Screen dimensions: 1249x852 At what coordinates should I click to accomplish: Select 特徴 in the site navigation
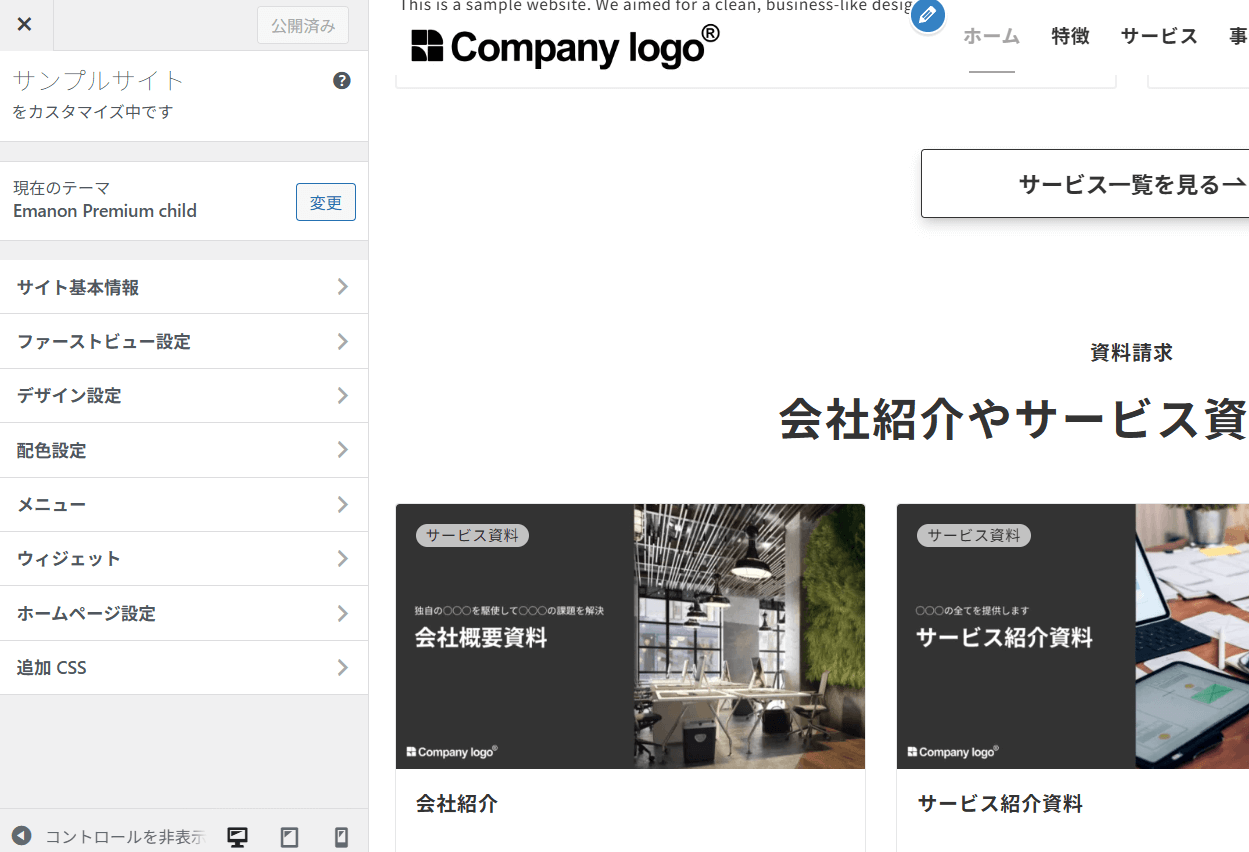(x=1070, y=37)
